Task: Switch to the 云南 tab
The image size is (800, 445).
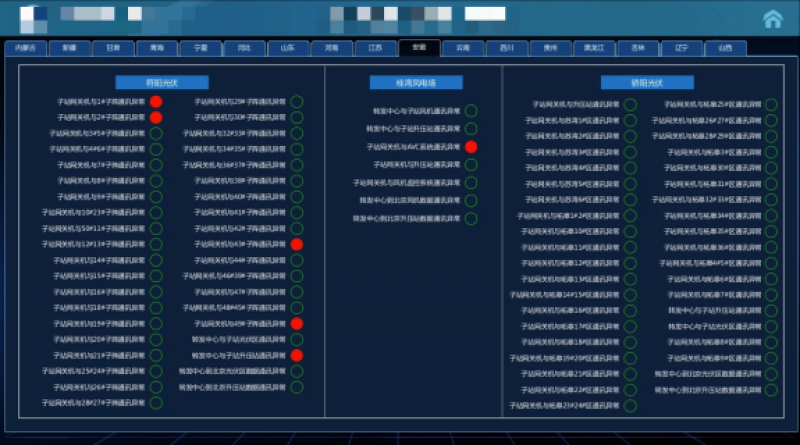Action: [463, 48]
